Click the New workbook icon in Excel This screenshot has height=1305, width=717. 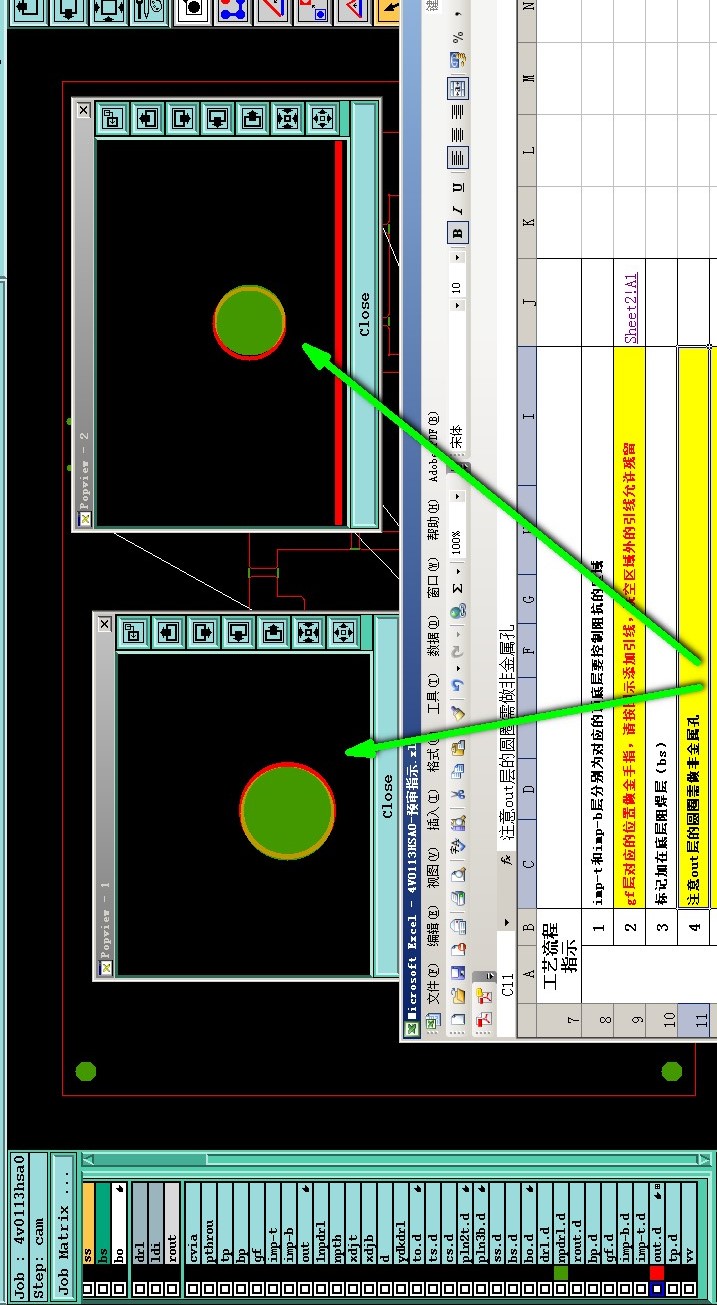459,1020
